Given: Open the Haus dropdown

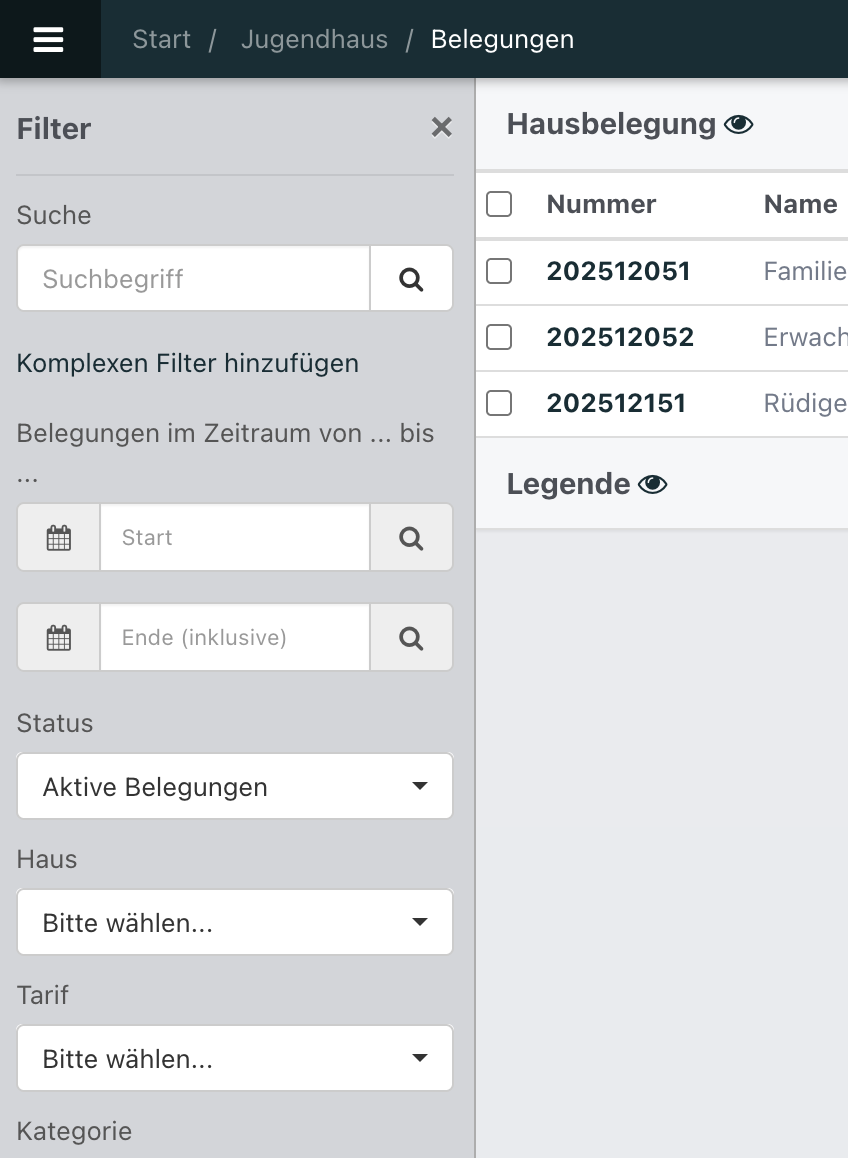Looking at the screenshot, I should (x=235, y=922).
